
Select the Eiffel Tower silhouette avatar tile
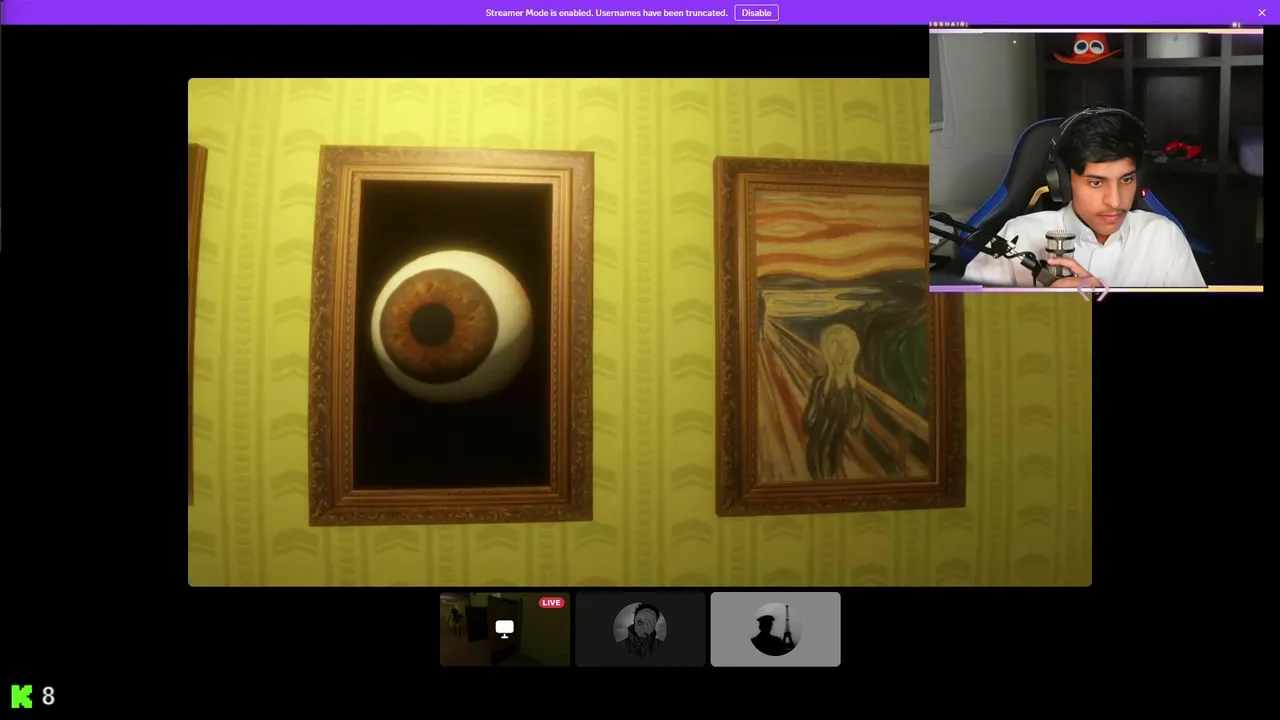775,629
